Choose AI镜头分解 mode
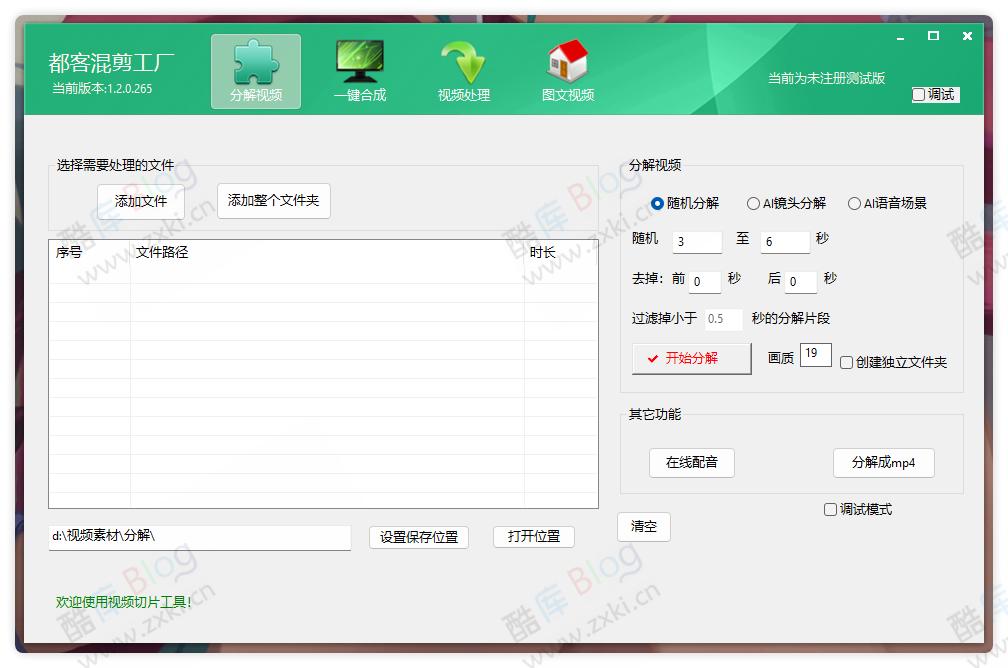 pyautogui.click(x=752, y=202)
